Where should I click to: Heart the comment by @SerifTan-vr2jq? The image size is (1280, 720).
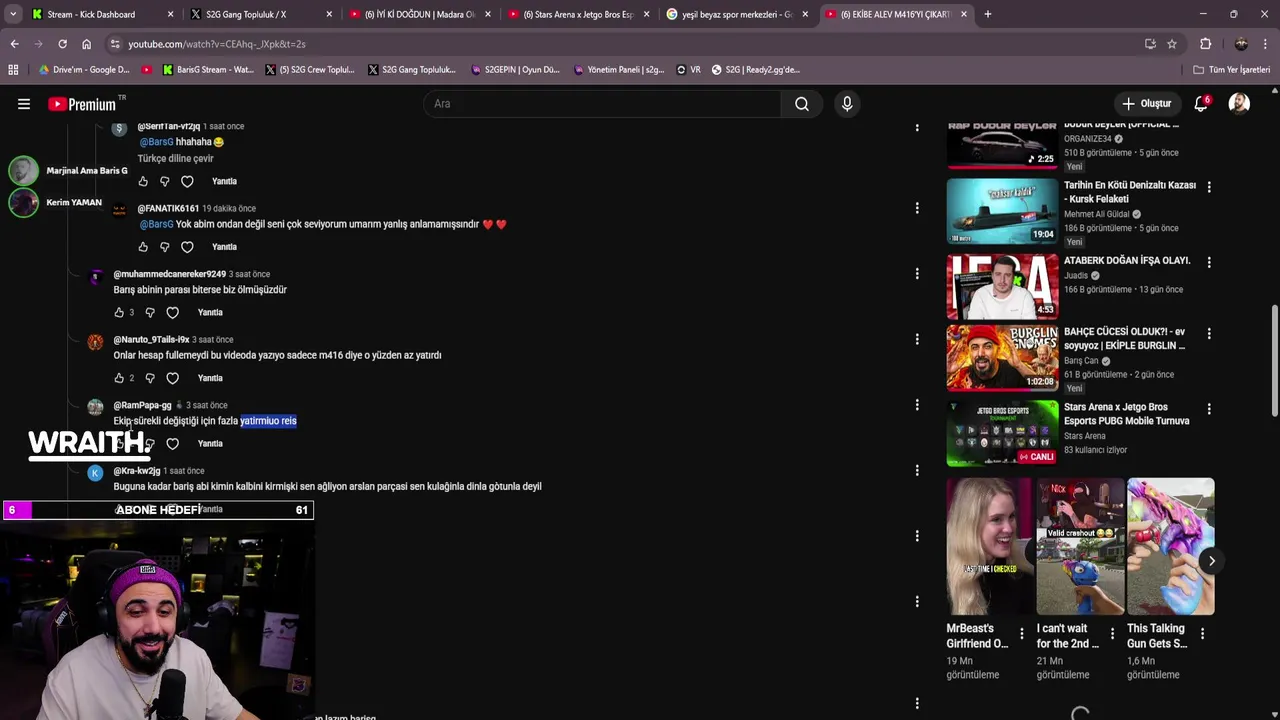(x=187, y=181)
